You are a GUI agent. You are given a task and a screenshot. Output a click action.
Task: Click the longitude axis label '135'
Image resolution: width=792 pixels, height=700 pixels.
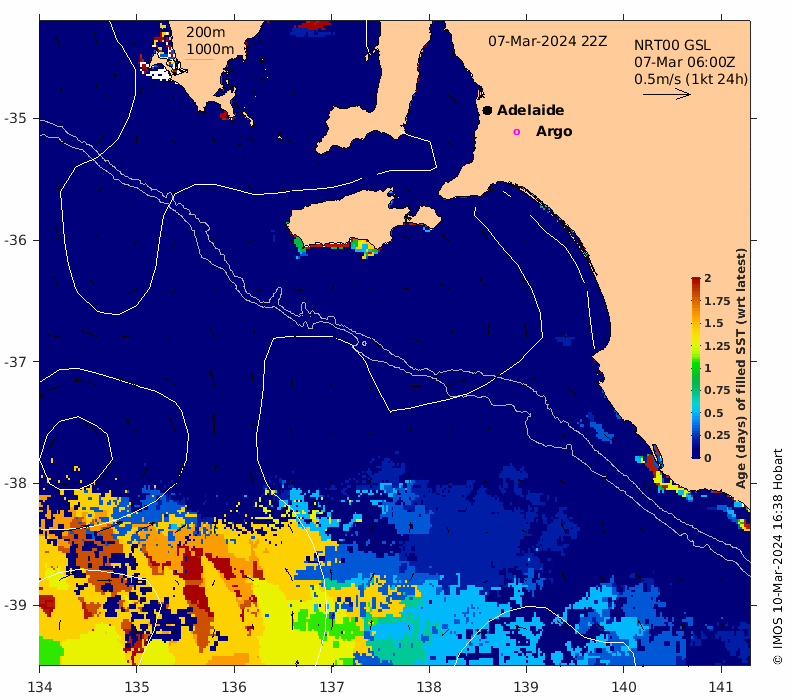click(x=137, y=687)
